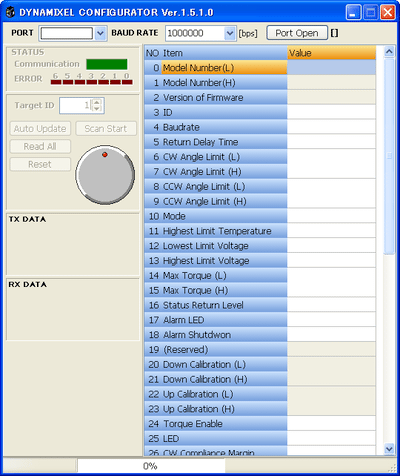The width and height of the screenshot is (400, 476).
Task: Click the Scan Start button
Action: pos(106,129)
